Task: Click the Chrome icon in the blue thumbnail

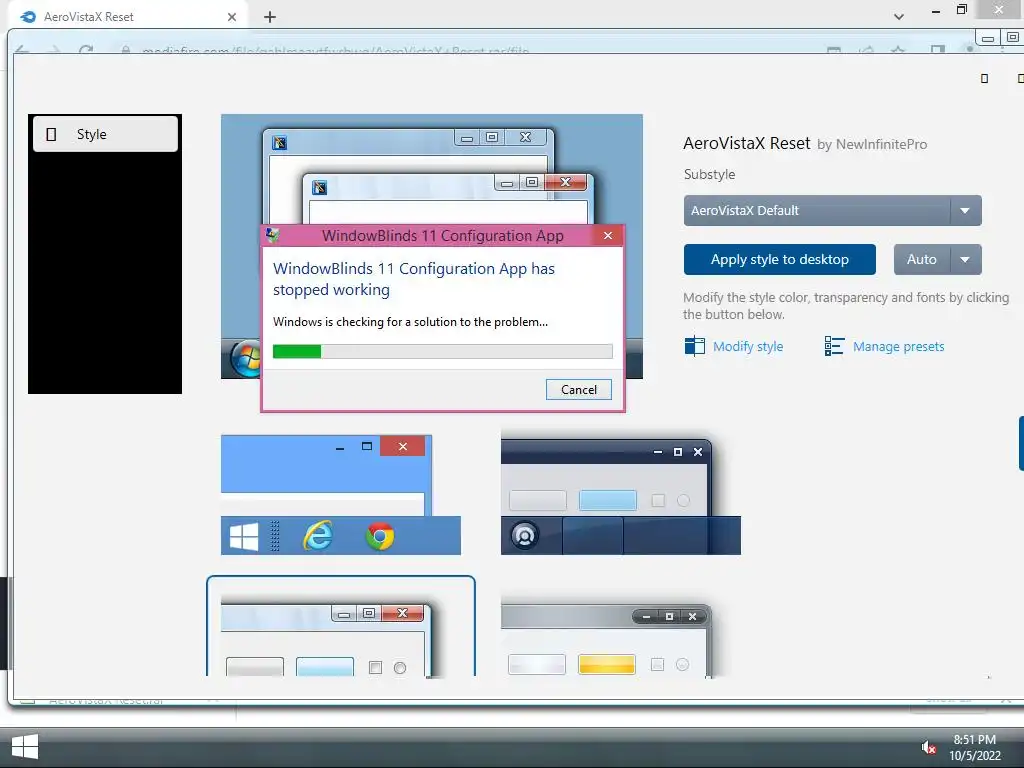Action: pyautogui.click(x=379, y=536)
